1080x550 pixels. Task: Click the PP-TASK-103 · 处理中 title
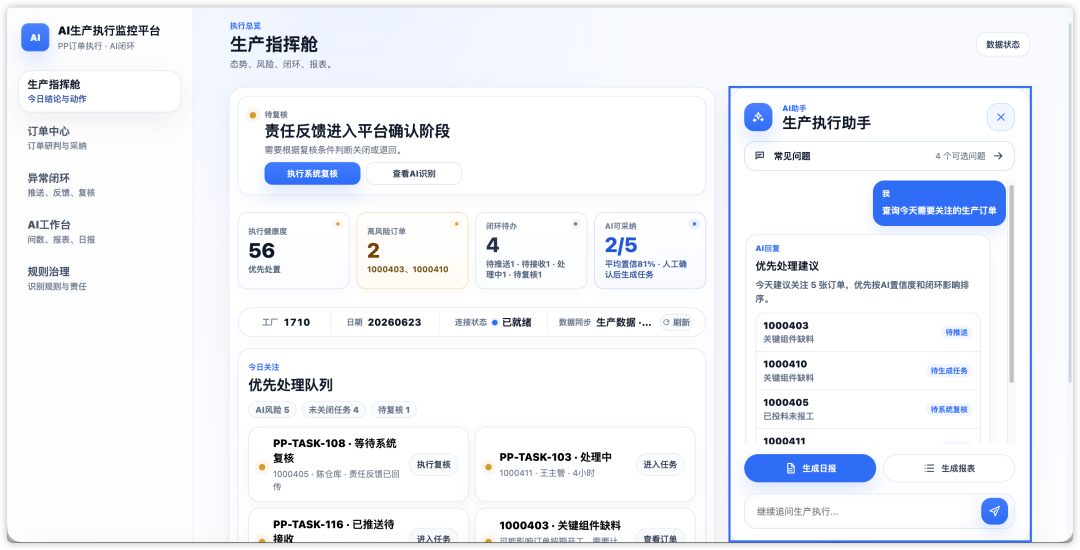pos(556,457)
